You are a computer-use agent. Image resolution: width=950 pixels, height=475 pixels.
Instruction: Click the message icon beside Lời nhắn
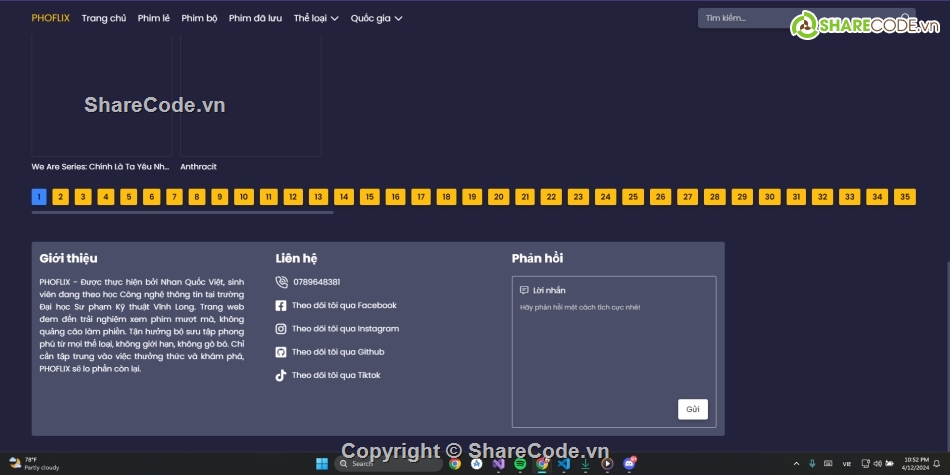tap(524, 290)
